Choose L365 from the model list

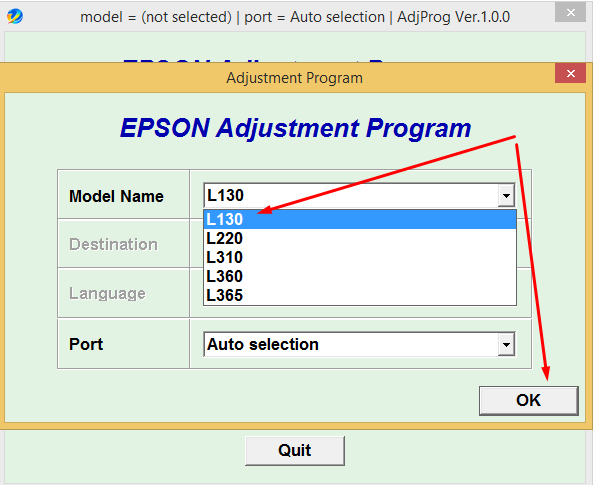[x=360, y=295]
